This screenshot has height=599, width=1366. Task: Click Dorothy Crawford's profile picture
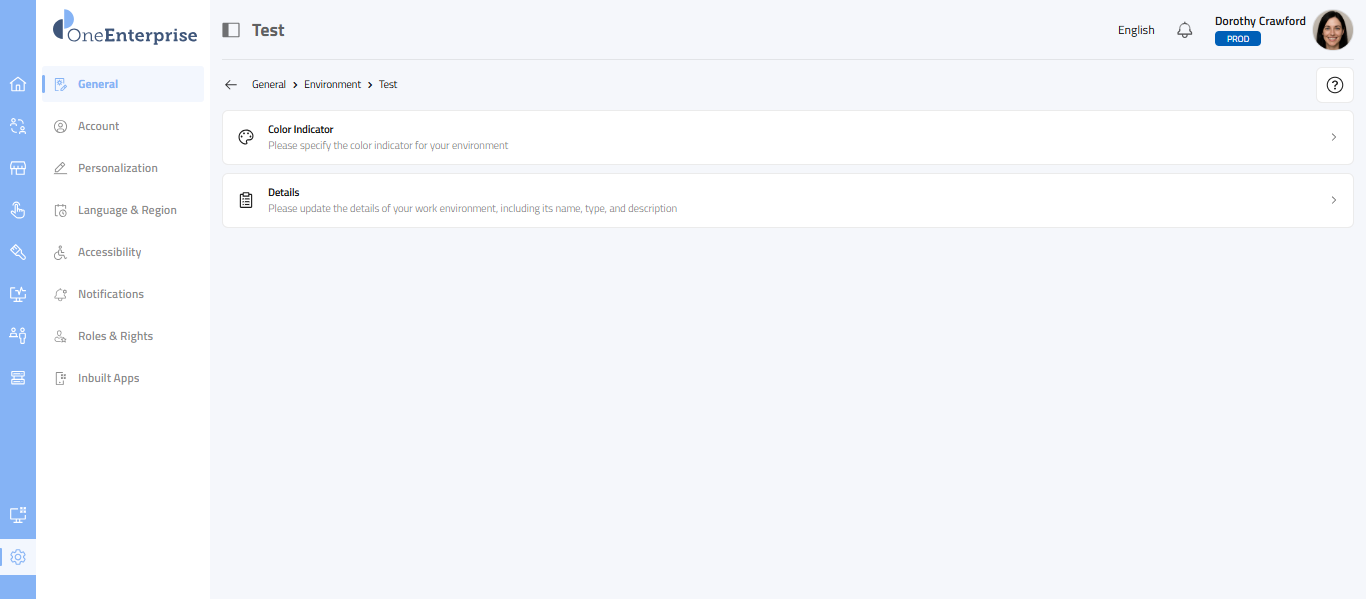coord(1332,30)
